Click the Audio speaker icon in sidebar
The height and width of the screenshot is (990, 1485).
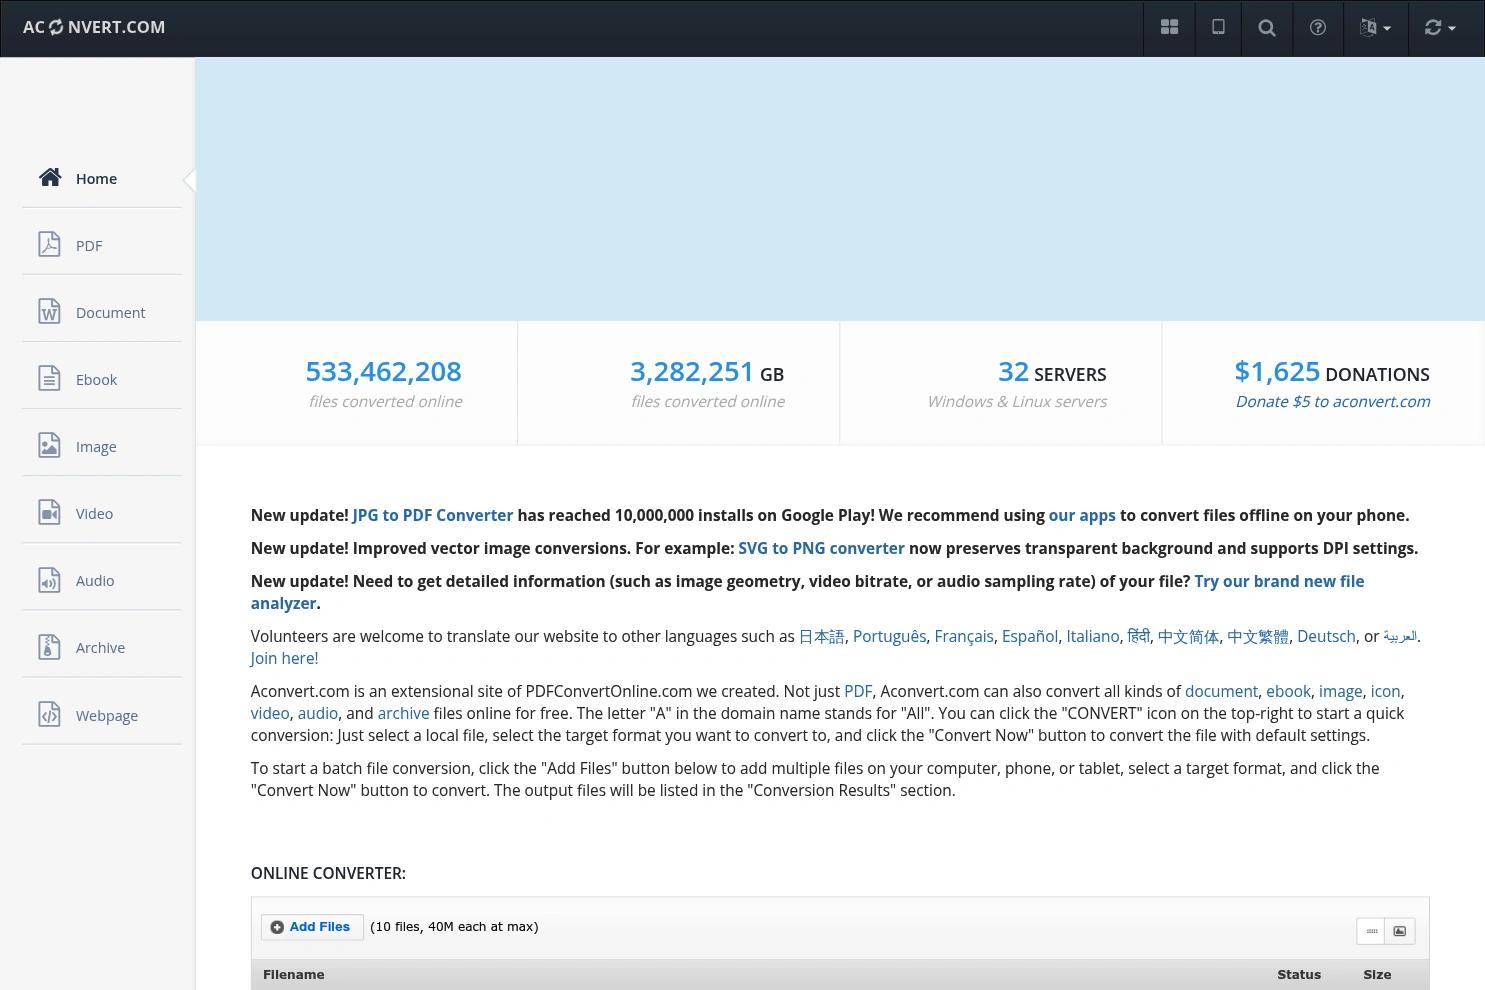point(49,580)
